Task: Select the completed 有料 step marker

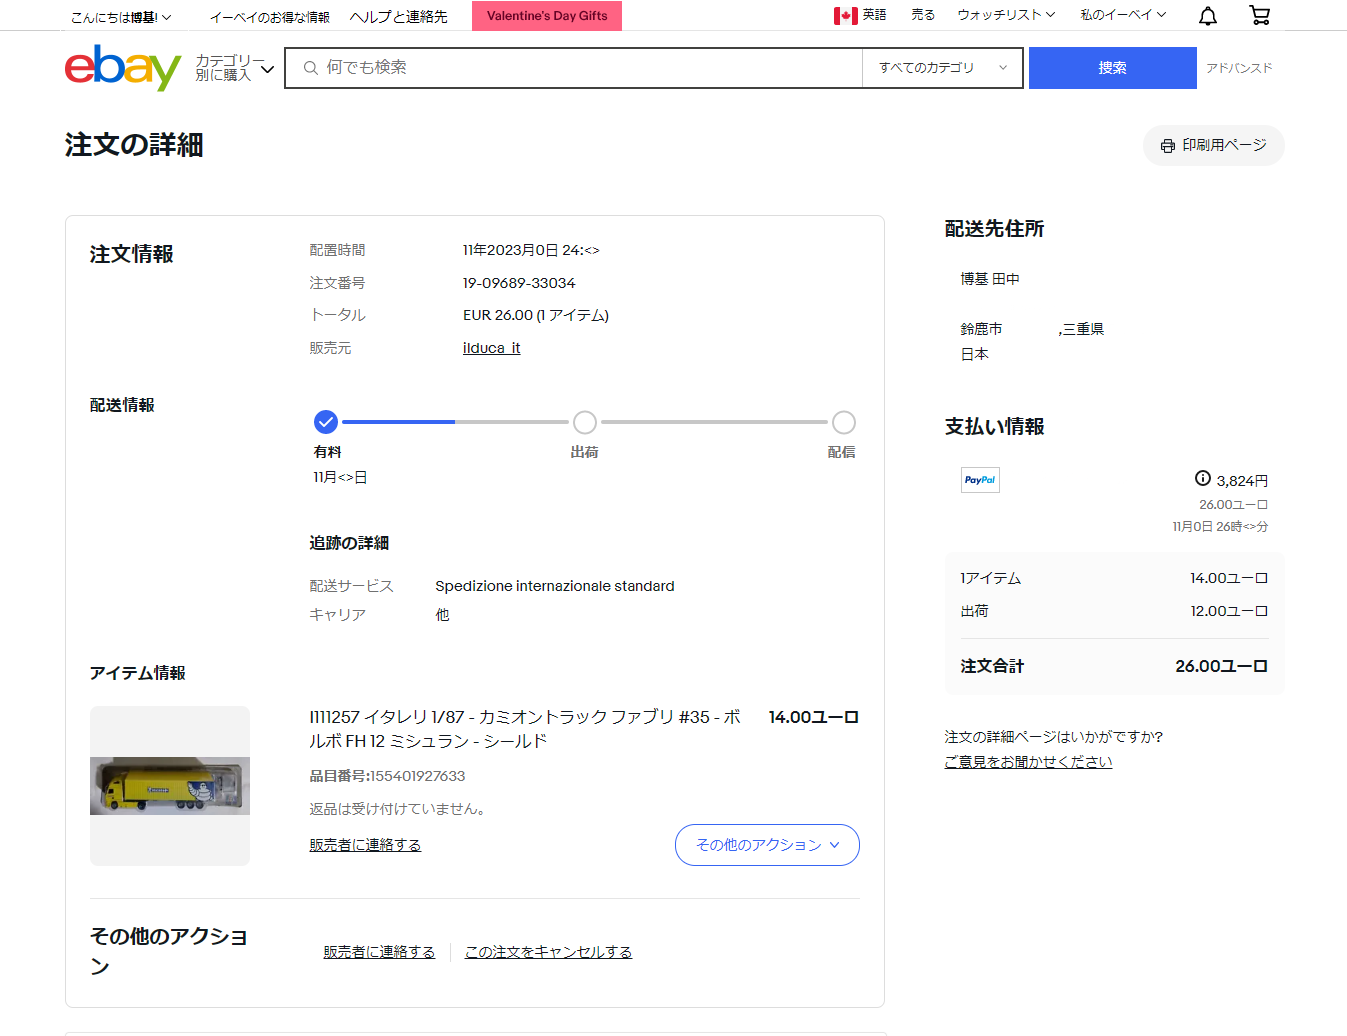Action: (326, 422)
